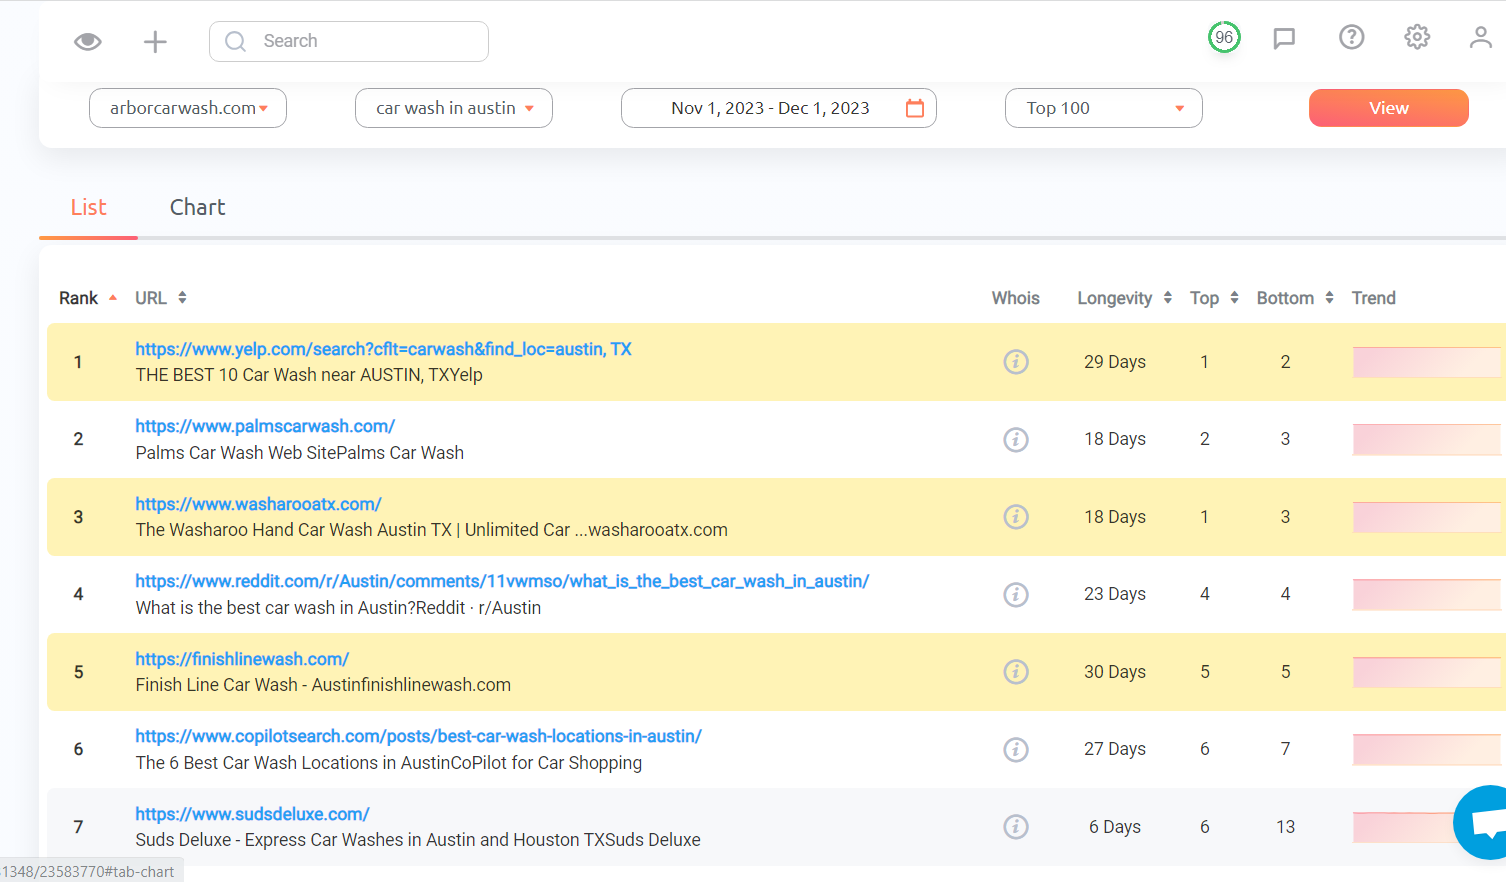Click the Search input field
This screenshot has height=882, width=1506.
click(x=349, y=41)
